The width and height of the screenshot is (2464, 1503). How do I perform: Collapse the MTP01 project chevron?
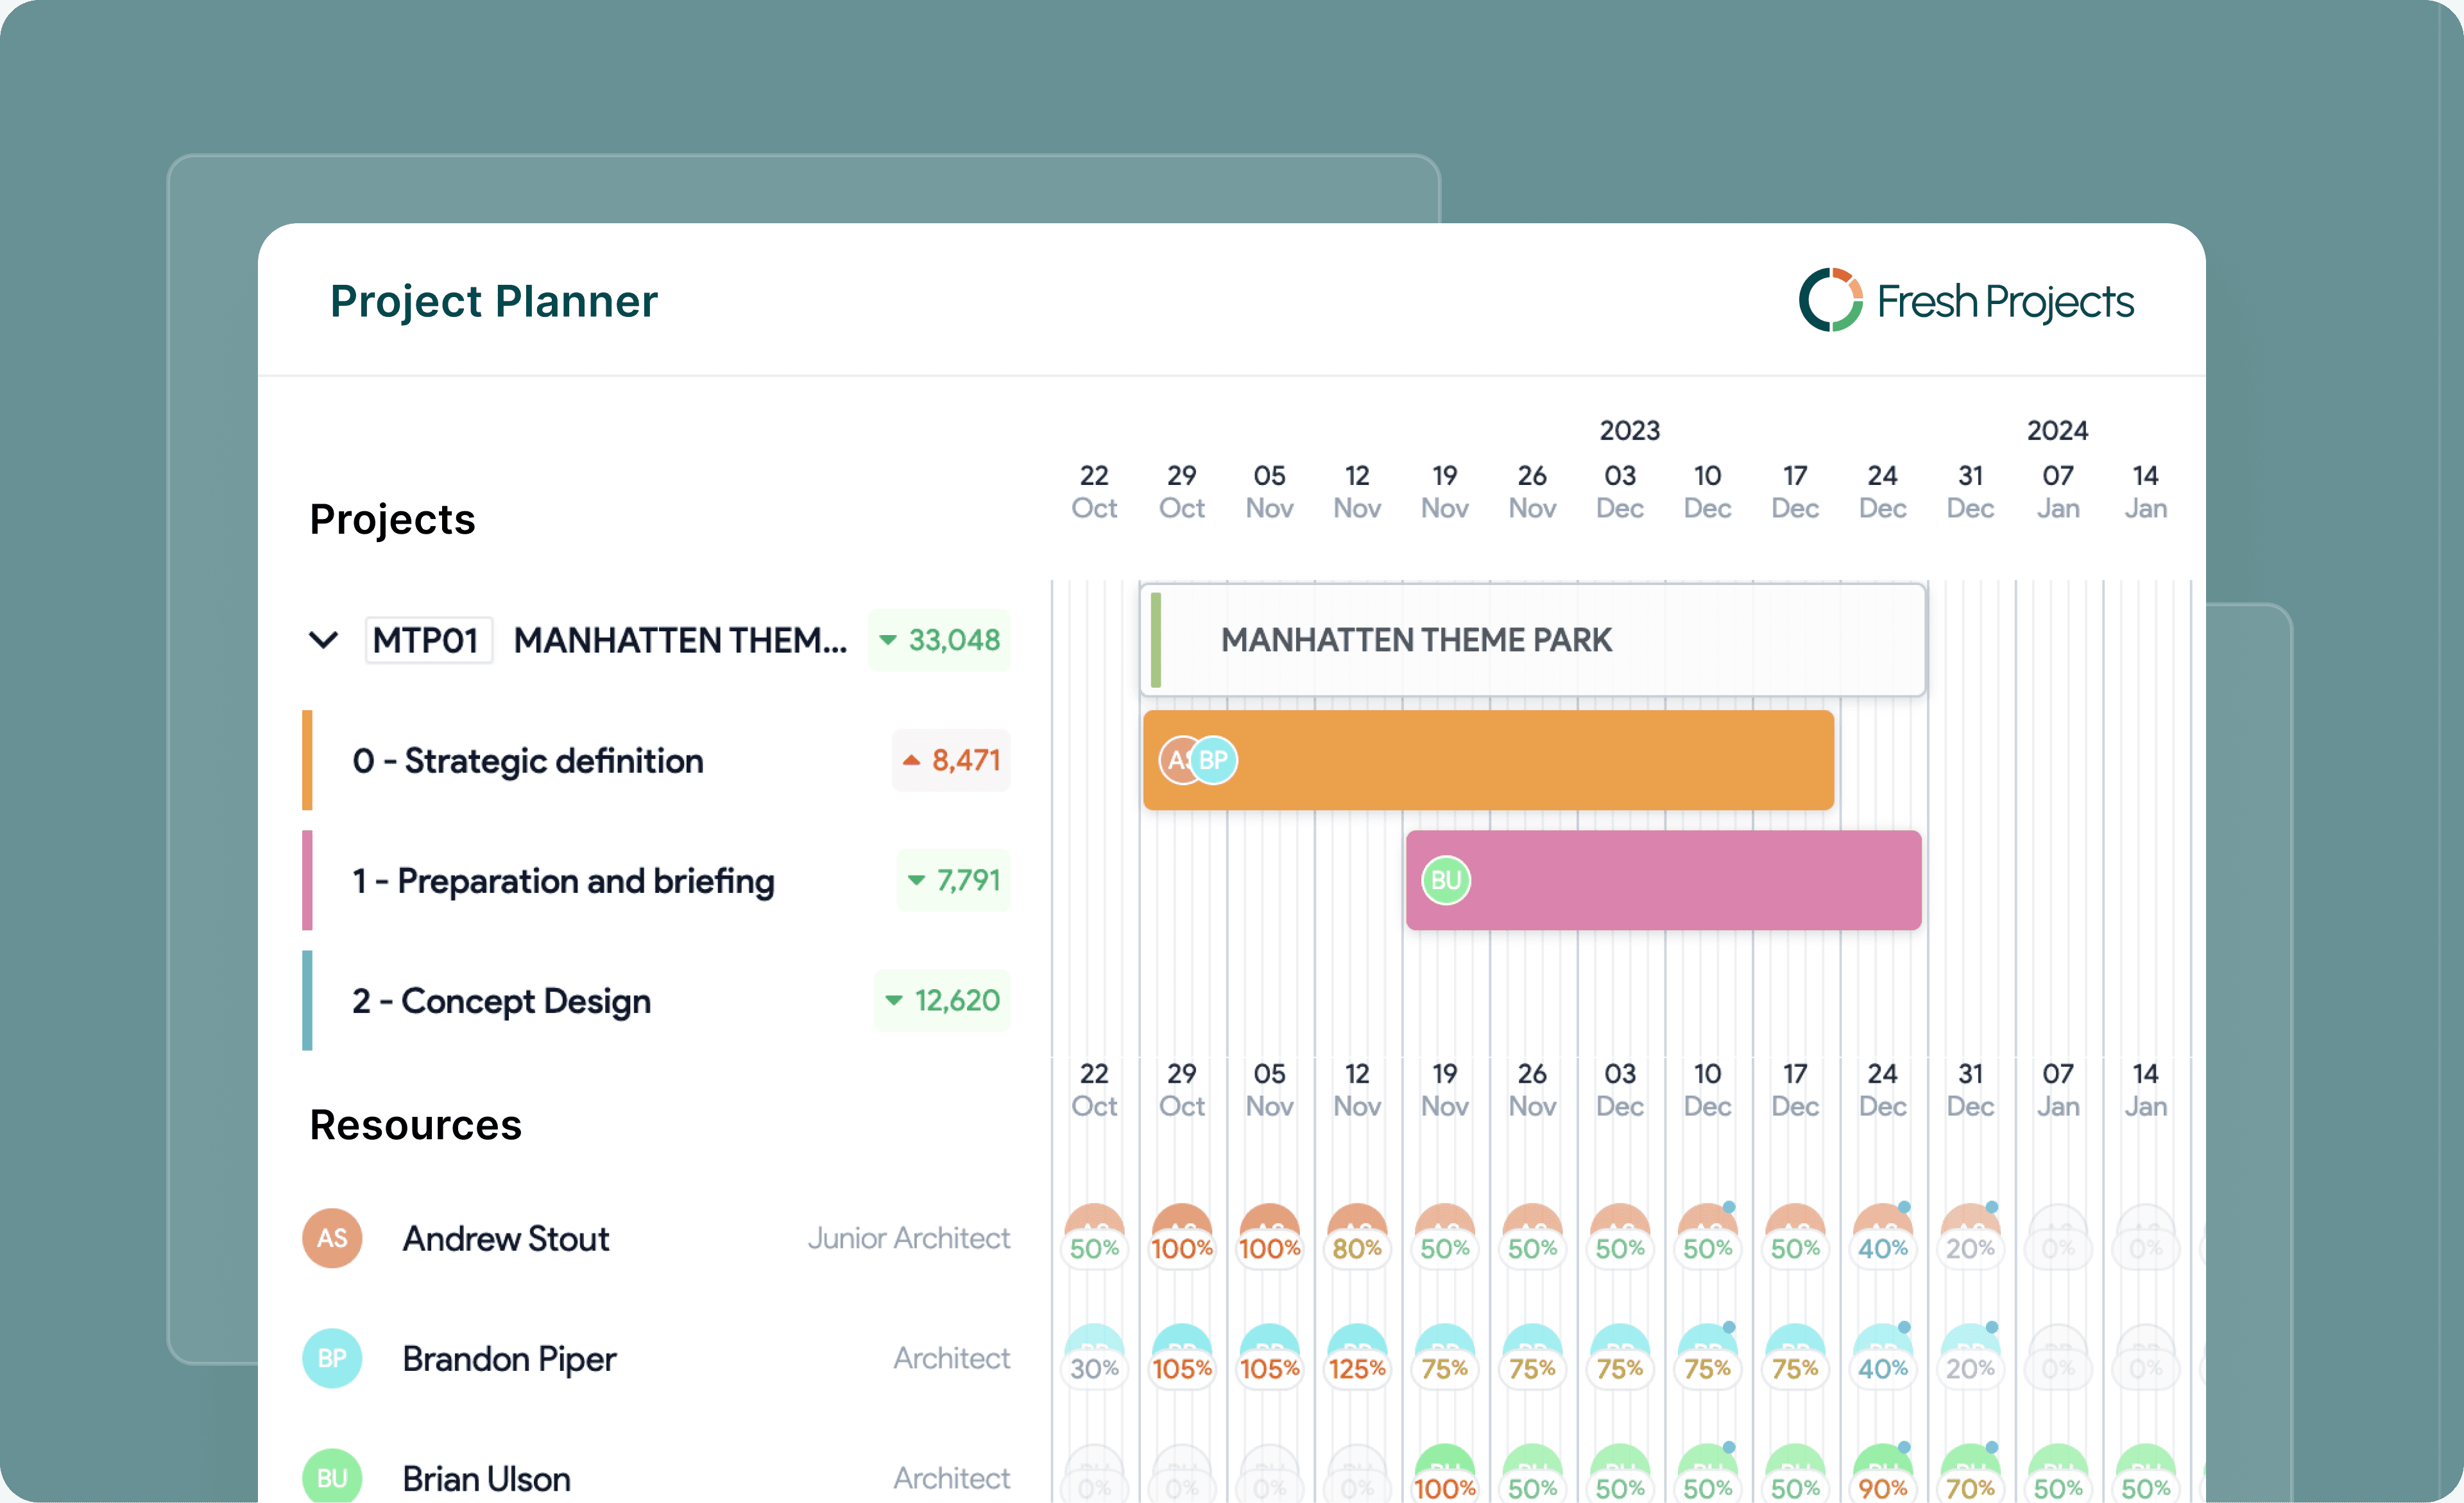coord(323,640)
